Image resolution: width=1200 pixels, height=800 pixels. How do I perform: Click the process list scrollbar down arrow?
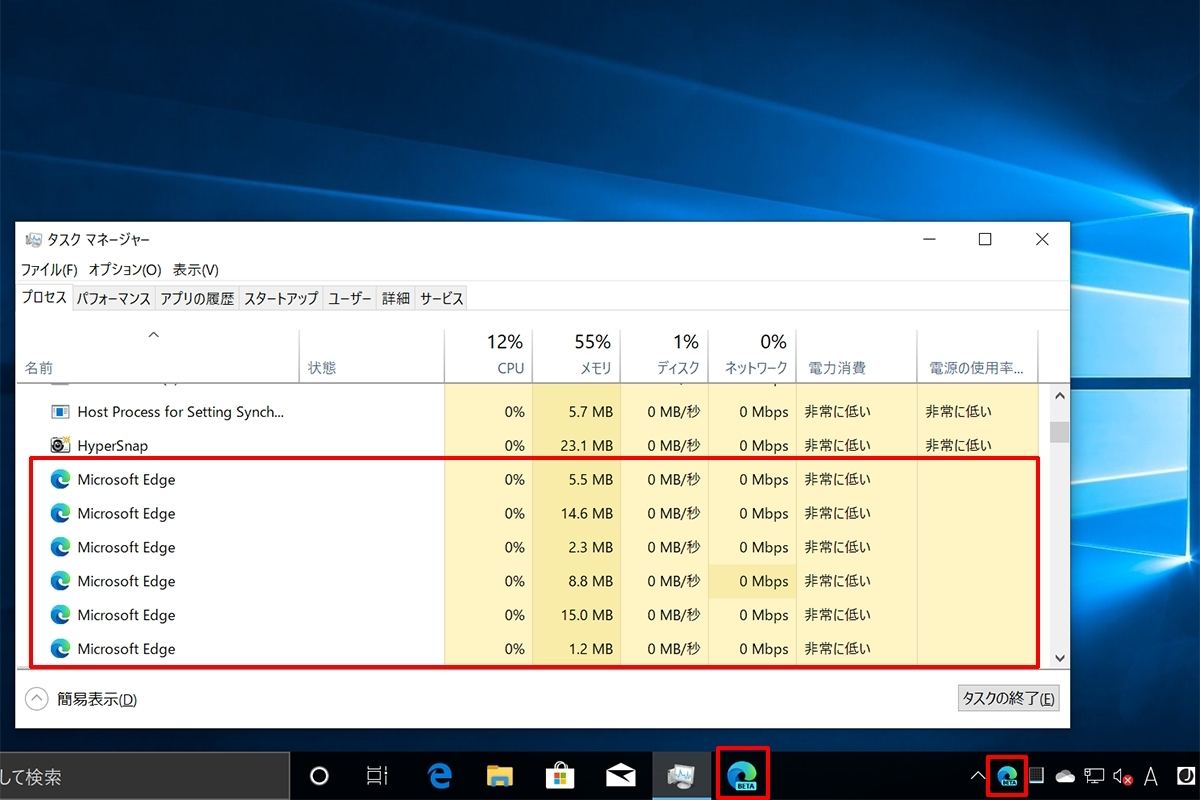click(1059, 658)
